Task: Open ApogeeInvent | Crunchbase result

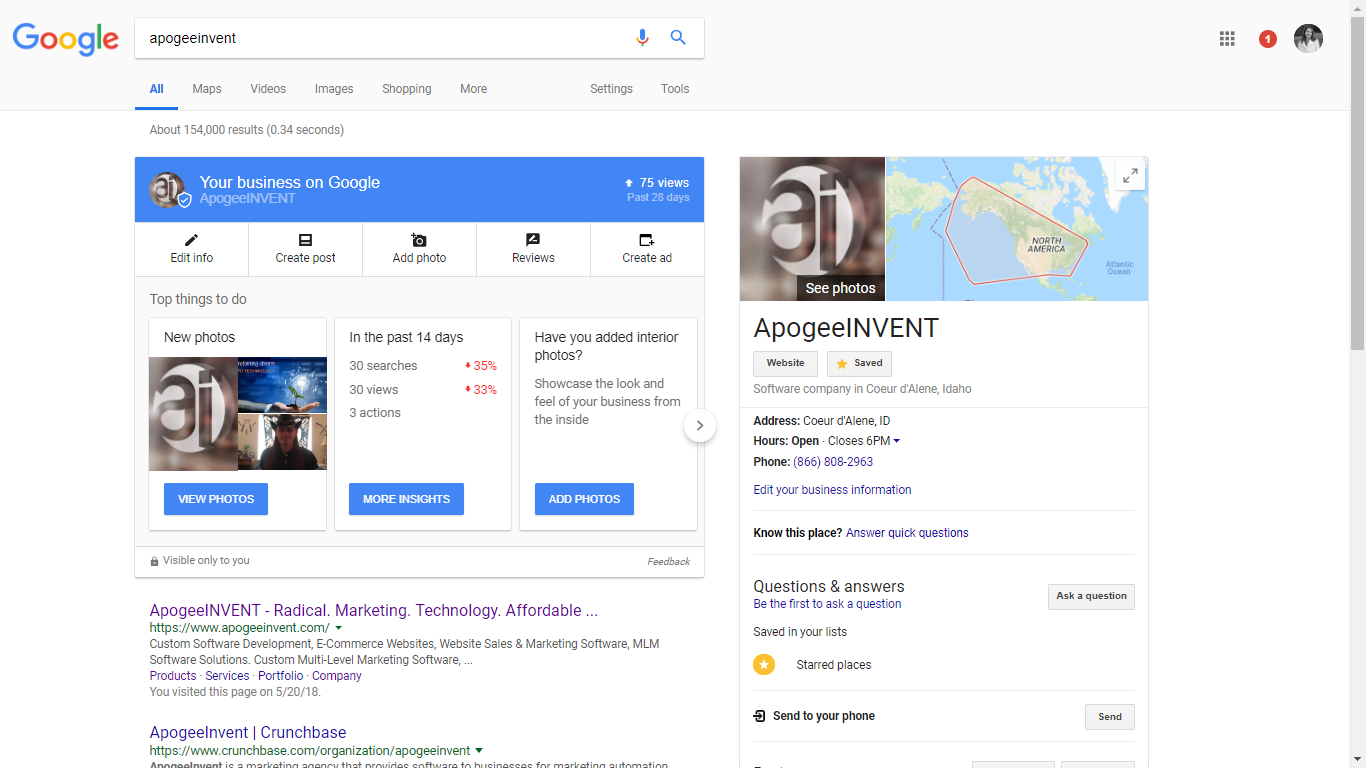Action: click(248, 732)
